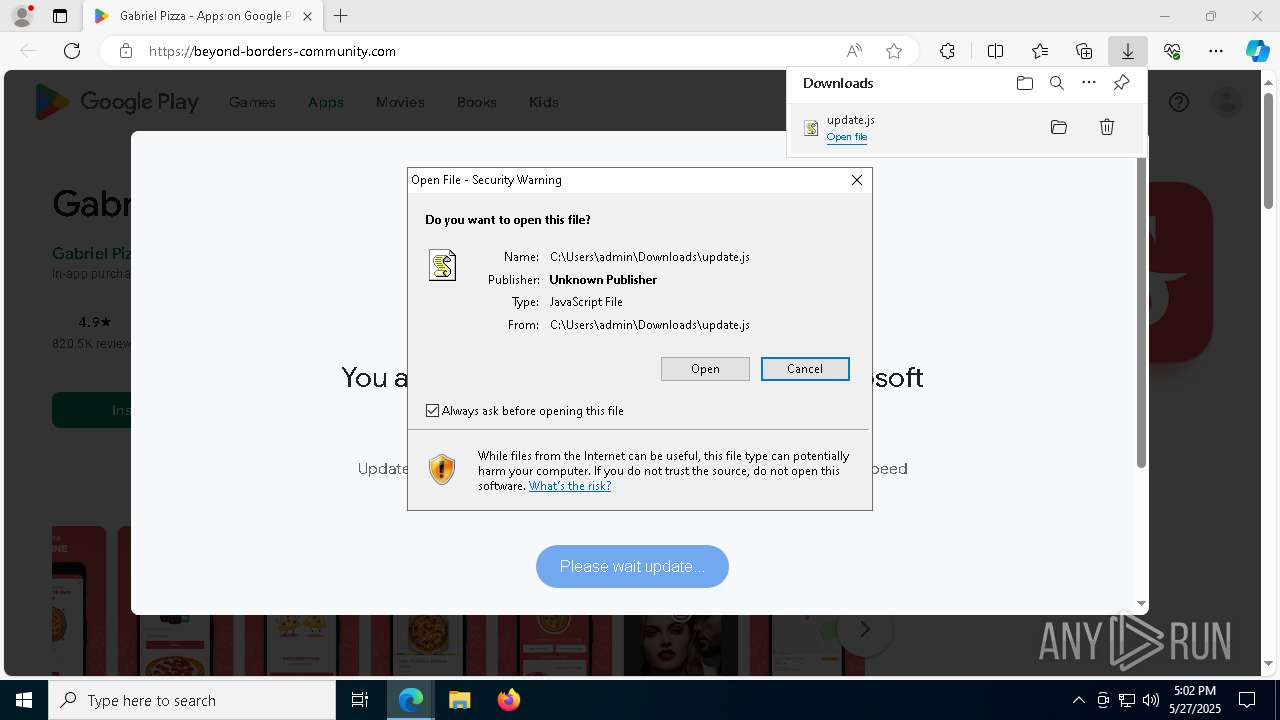Open the Apps tab on Google Play

point(326,102)
